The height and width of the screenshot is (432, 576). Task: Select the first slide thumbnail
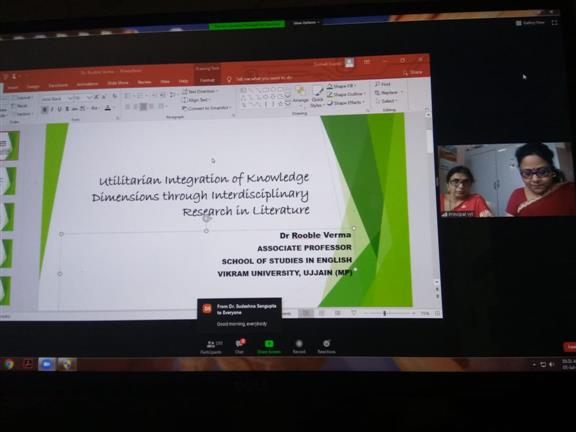click(10, 145)
